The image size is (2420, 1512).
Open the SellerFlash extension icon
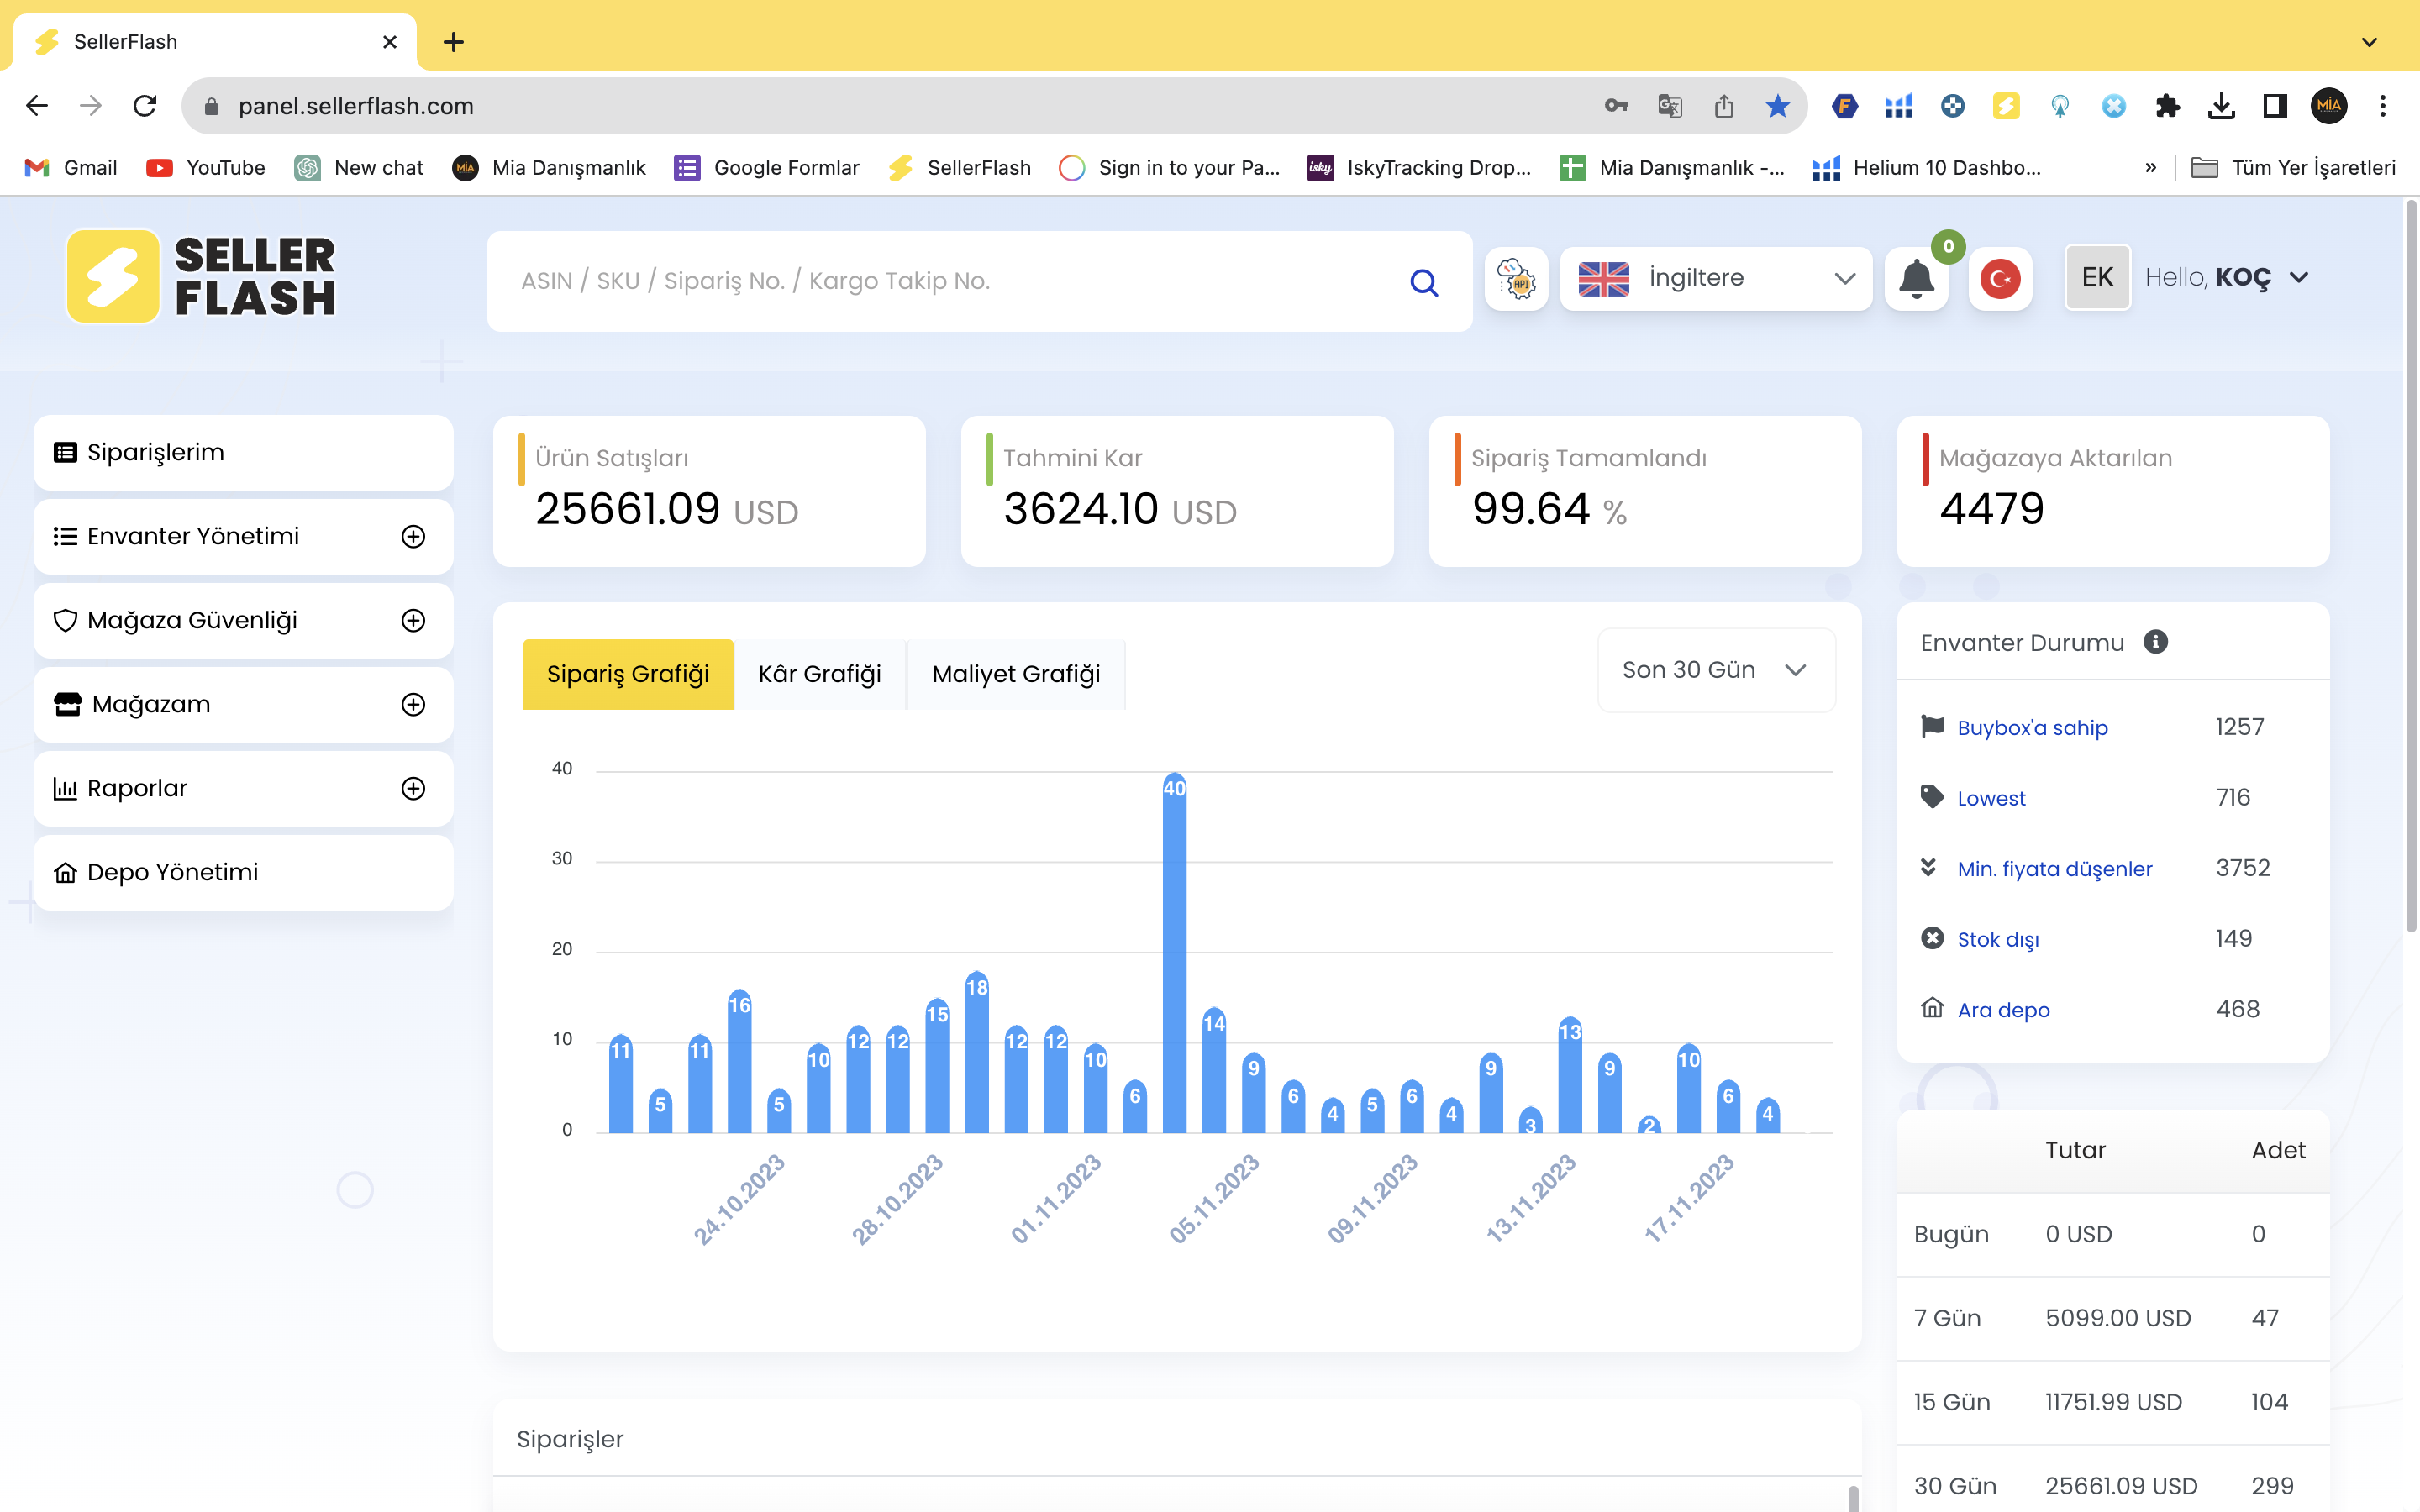[2006, 106]
